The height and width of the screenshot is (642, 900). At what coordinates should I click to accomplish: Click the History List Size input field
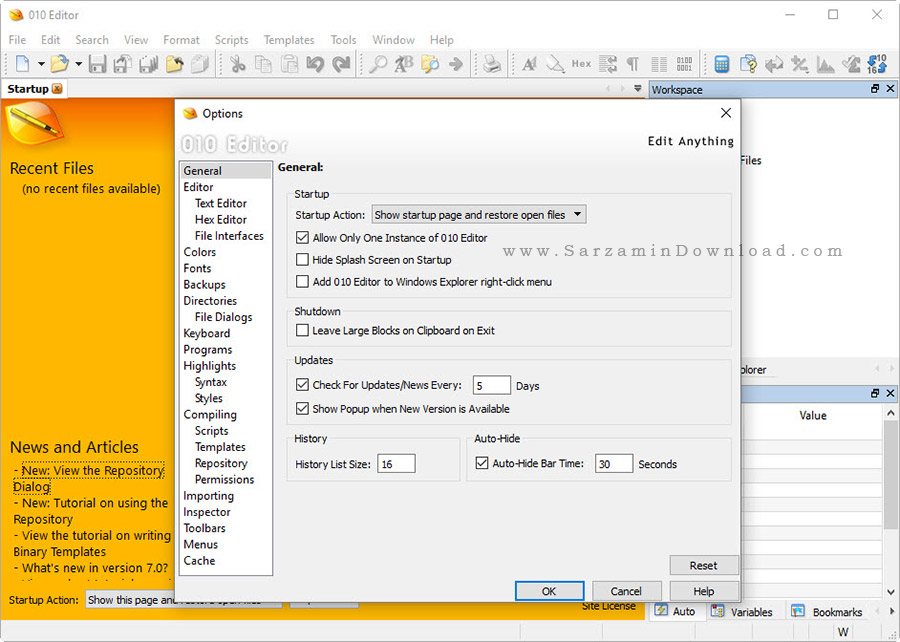coord(396,464)
